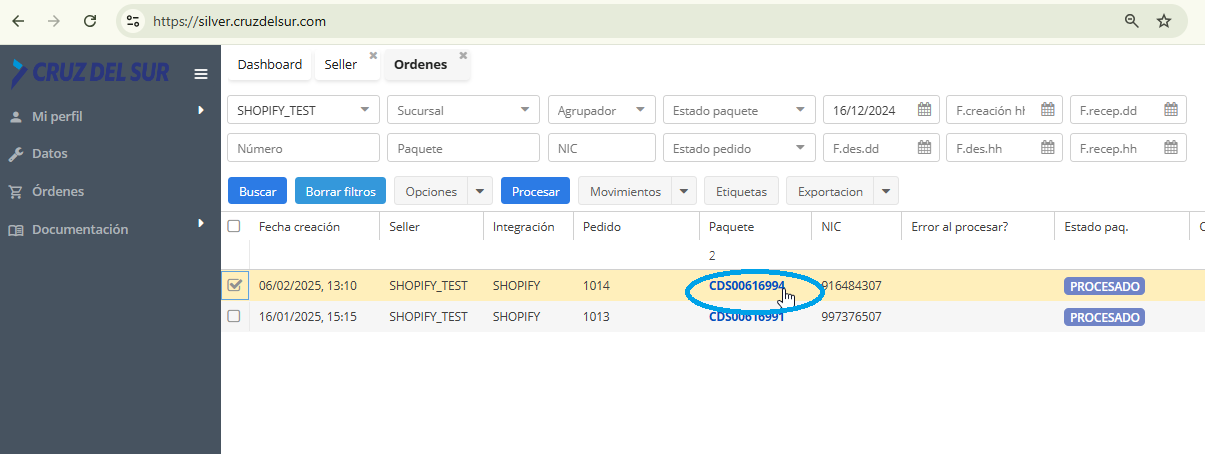Expand the Opciones dropdown arrow
Viewport: 1205px width, 454px height.
tap(481, 191)
